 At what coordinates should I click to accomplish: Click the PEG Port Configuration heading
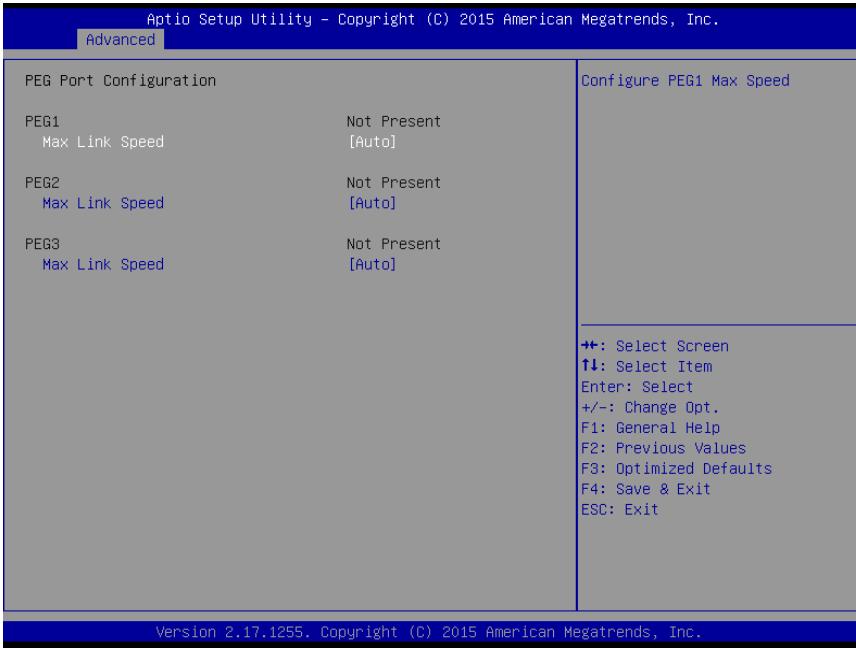121,81
